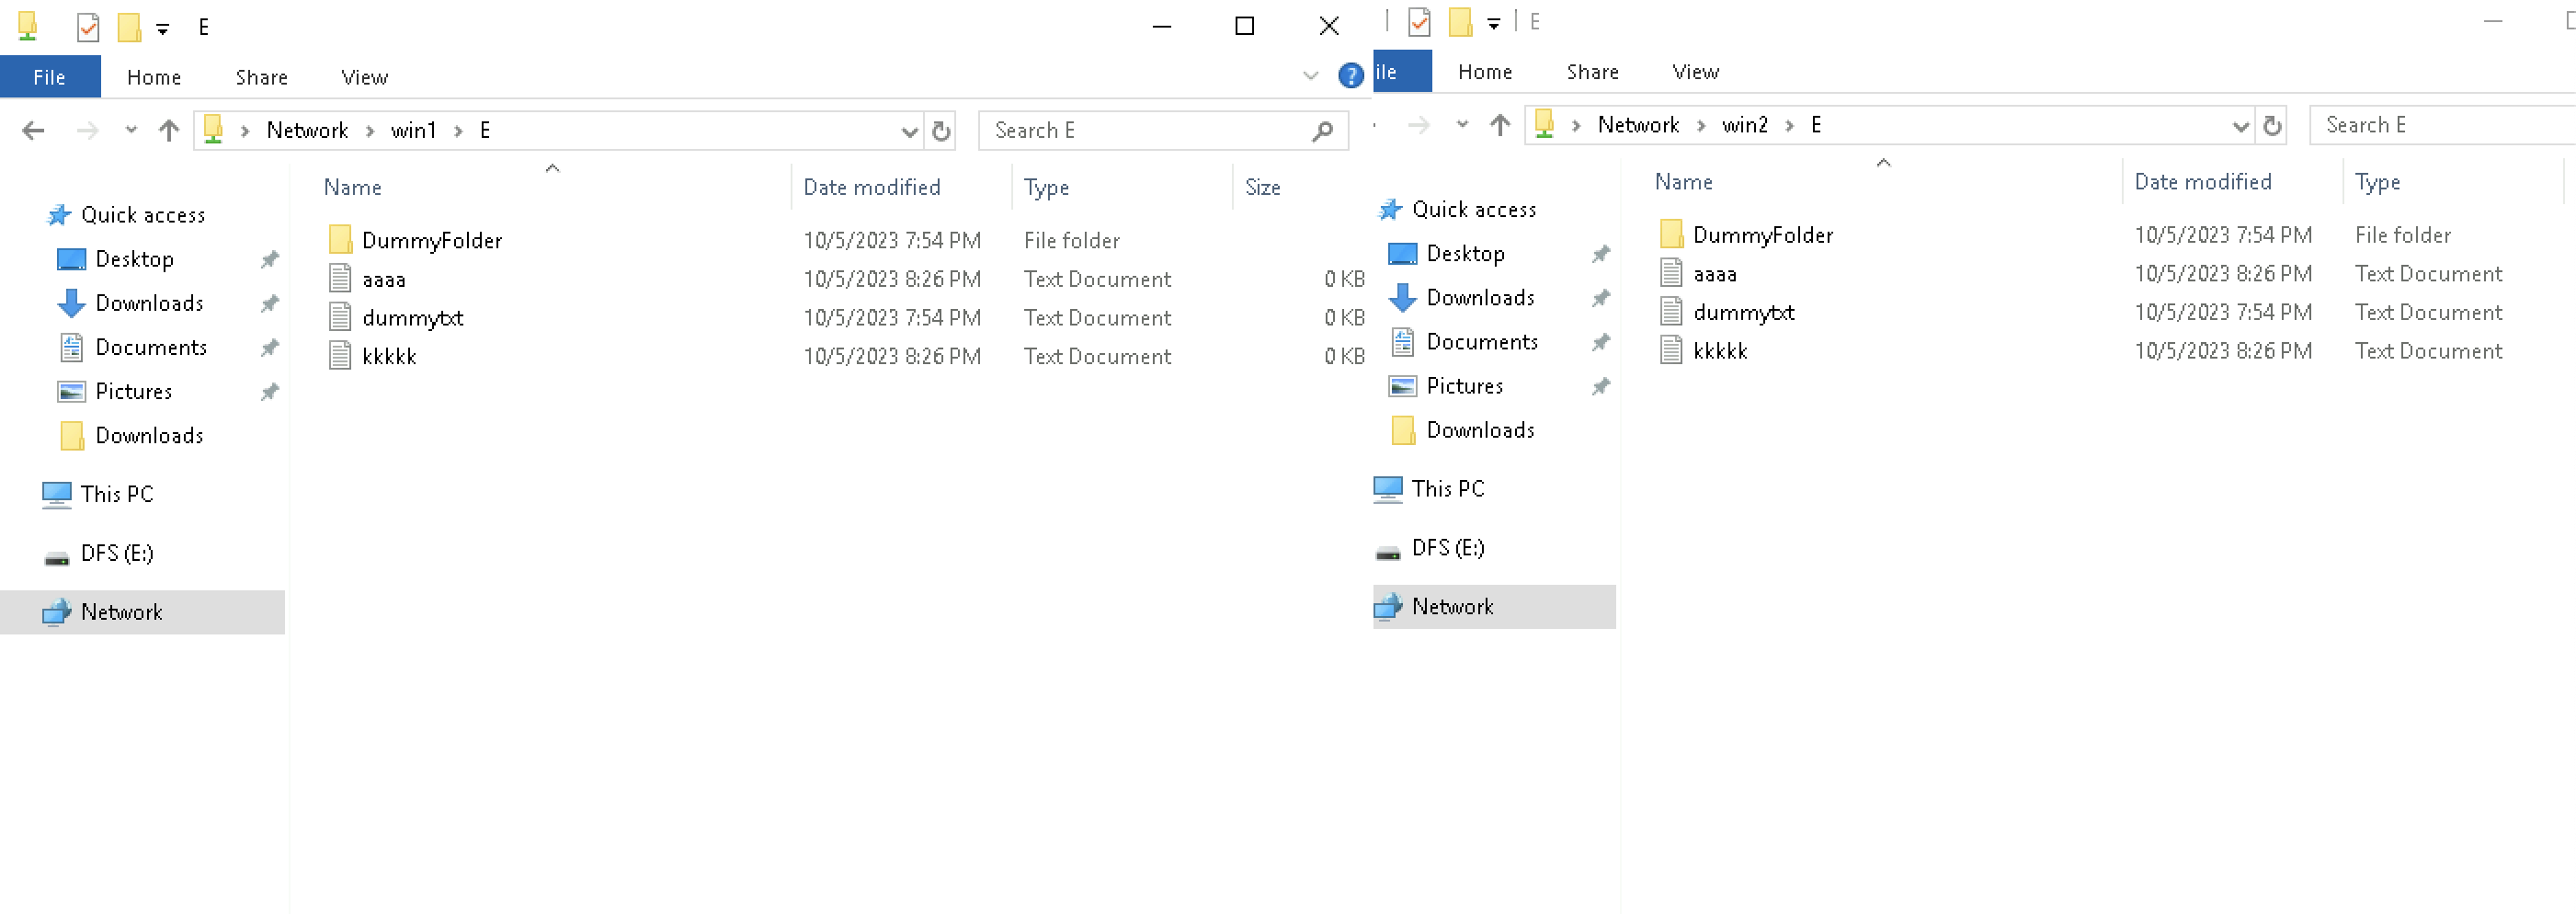Toggle pin beside Pictures in right sidebar
The width and height of the screenshot is (2576, 914).
[1600, 386]
